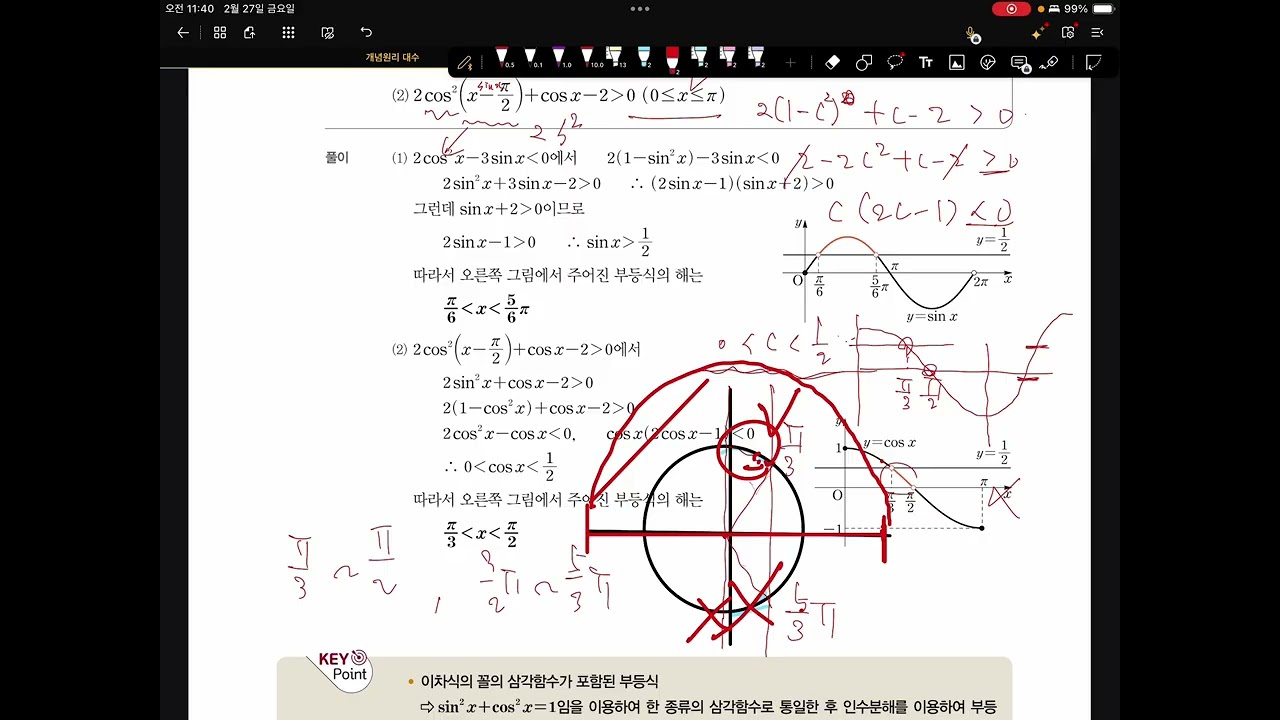Toggle the Apple Pencil drawing mode icon
This screenshot has height=720, width=1280.
pyautogui.click(x=465, y=62)
